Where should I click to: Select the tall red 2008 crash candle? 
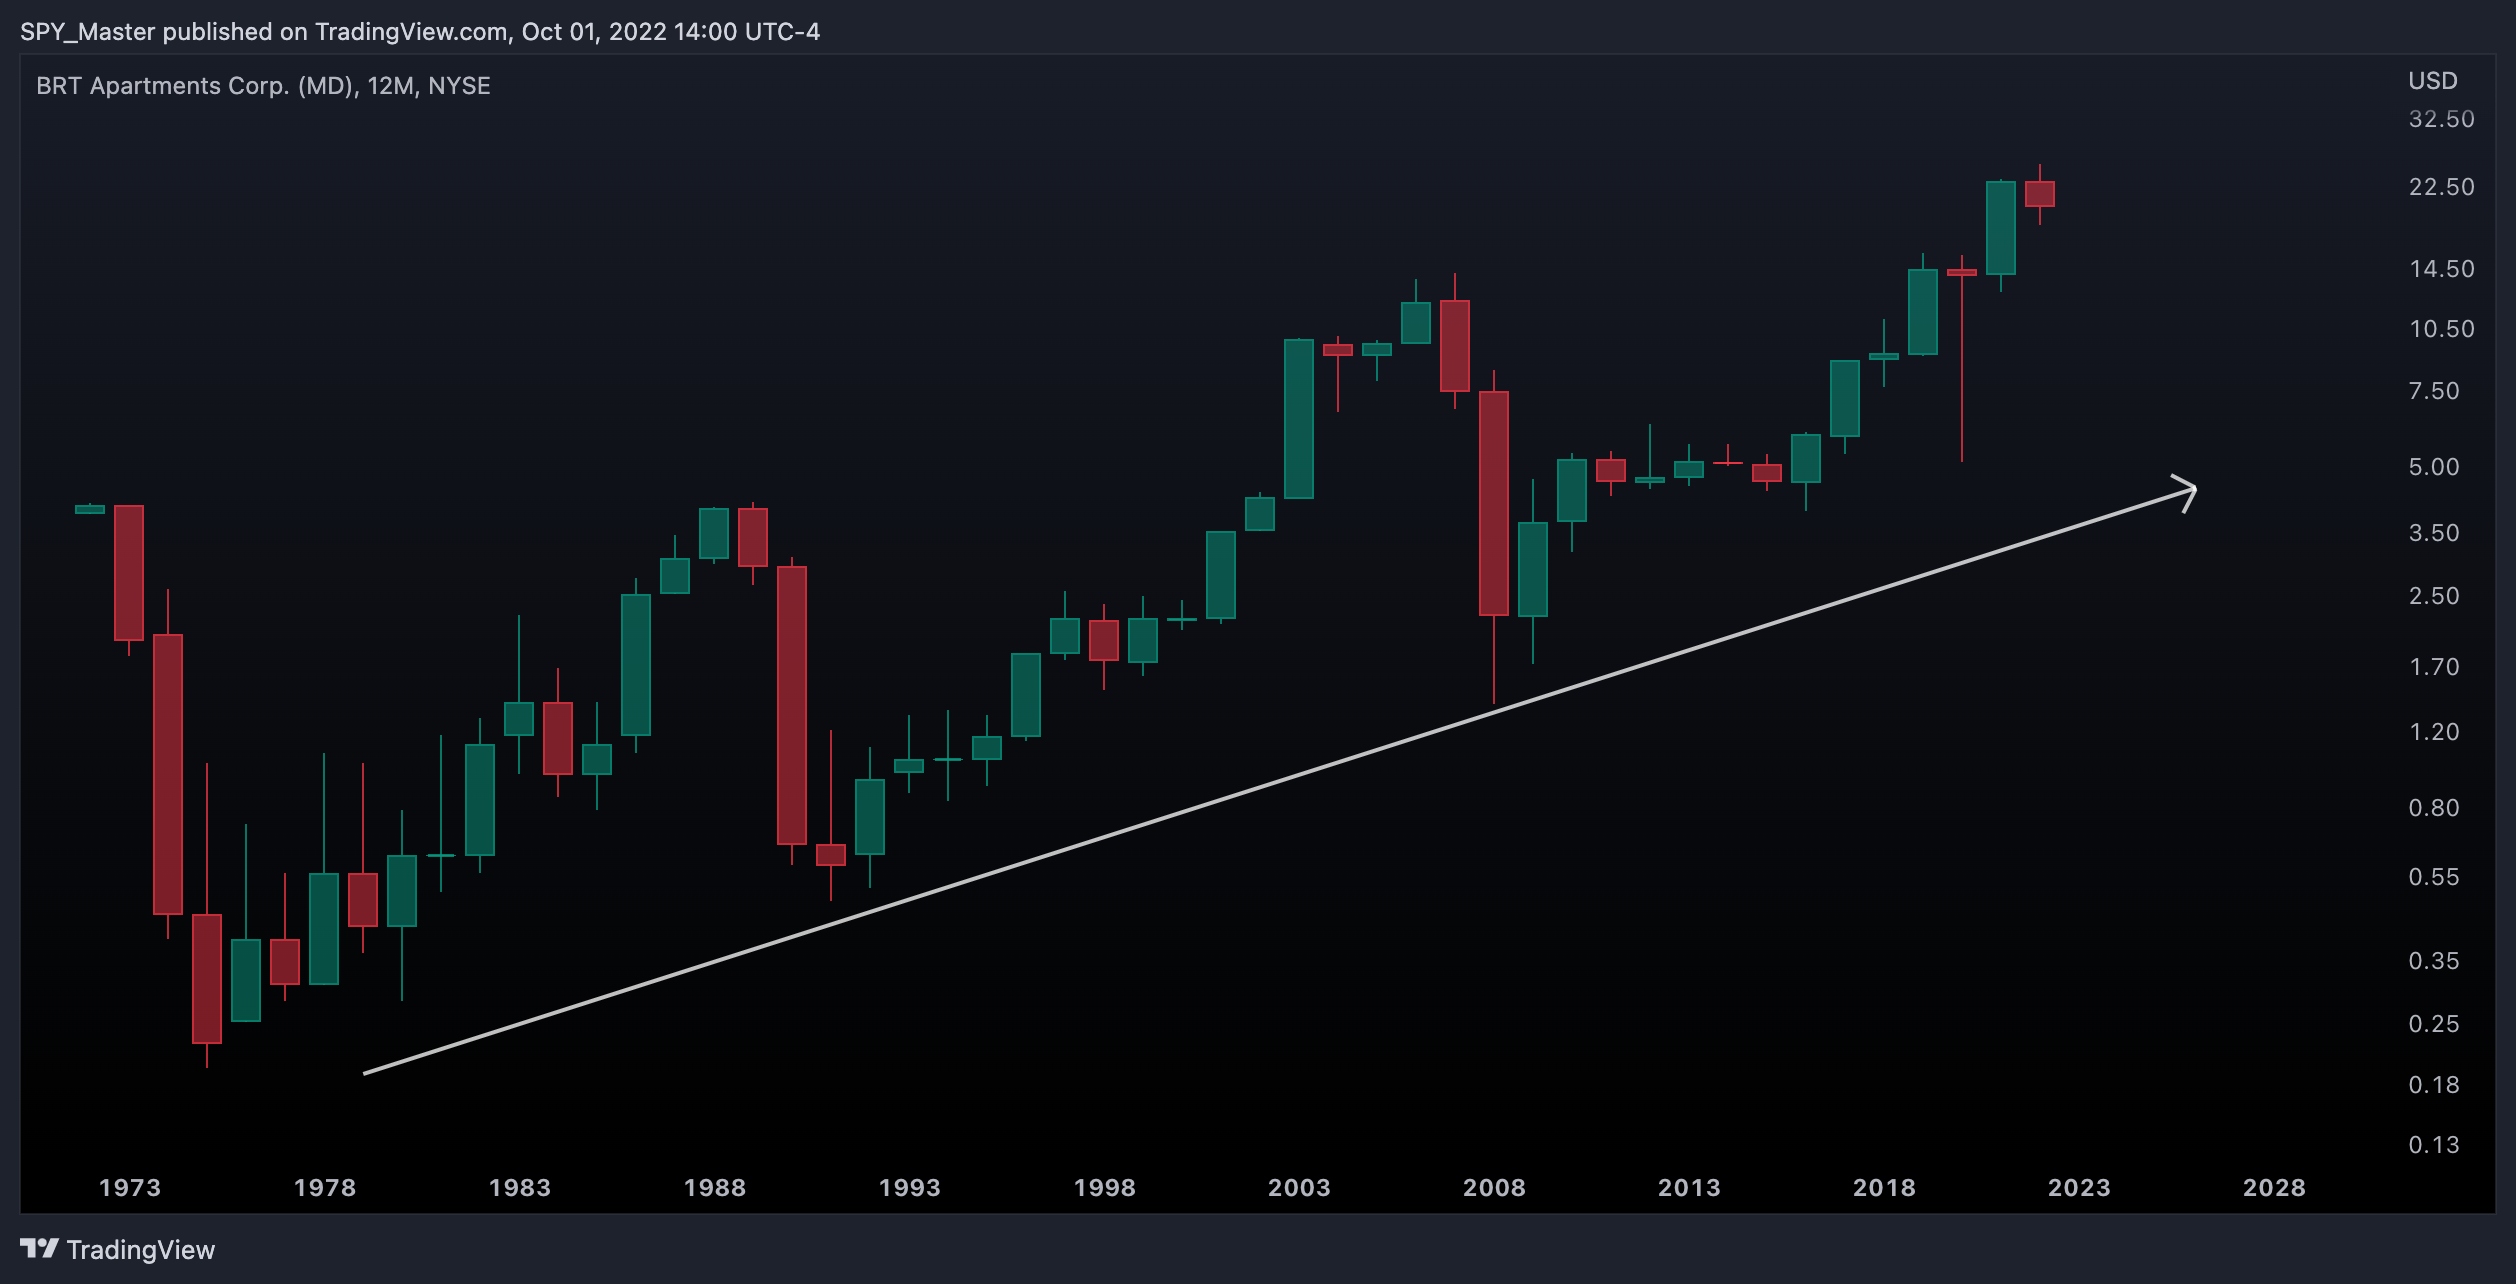pos(1494,503)
